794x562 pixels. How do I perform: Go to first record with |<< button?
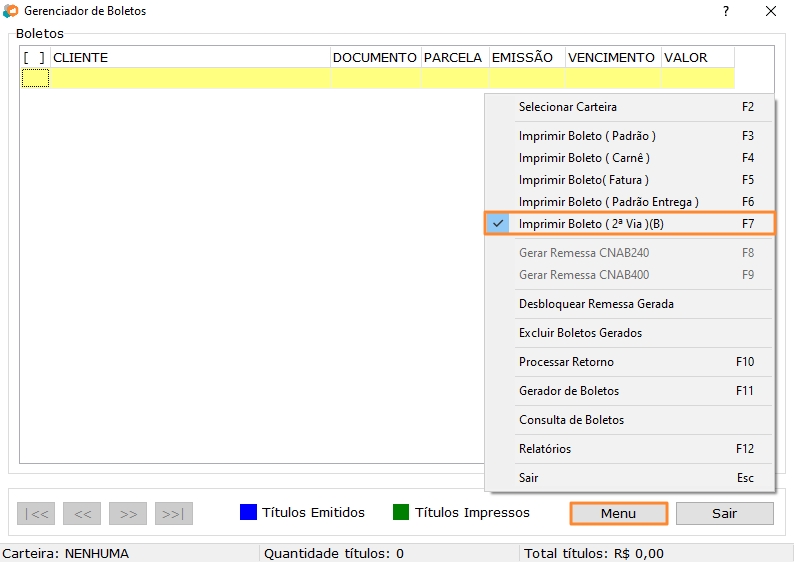[36, 513]
